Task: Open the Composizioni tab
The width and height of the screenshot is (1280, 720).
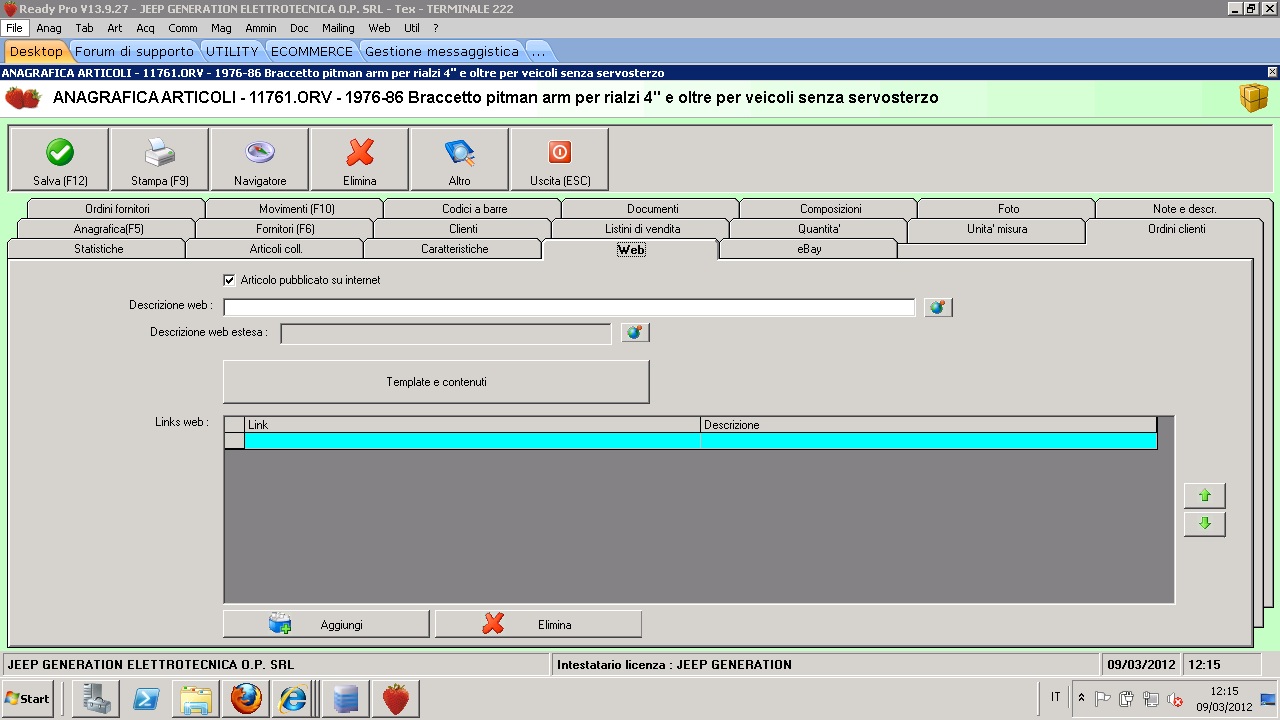Action: 830,209
